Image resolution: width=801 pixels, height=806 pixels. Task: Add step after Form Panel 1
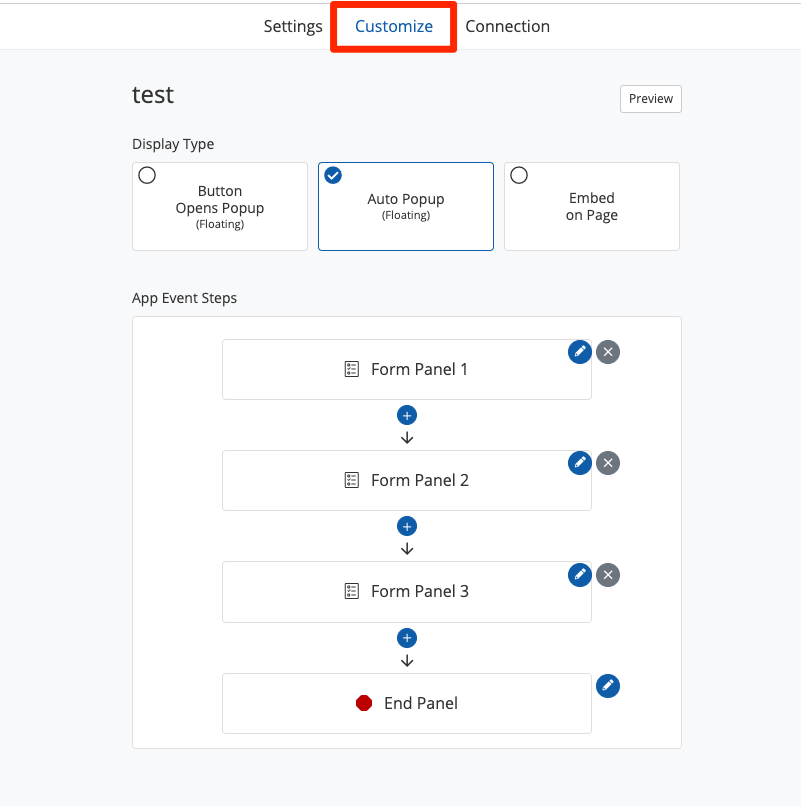pyautogui.click(x=407, y=415)
